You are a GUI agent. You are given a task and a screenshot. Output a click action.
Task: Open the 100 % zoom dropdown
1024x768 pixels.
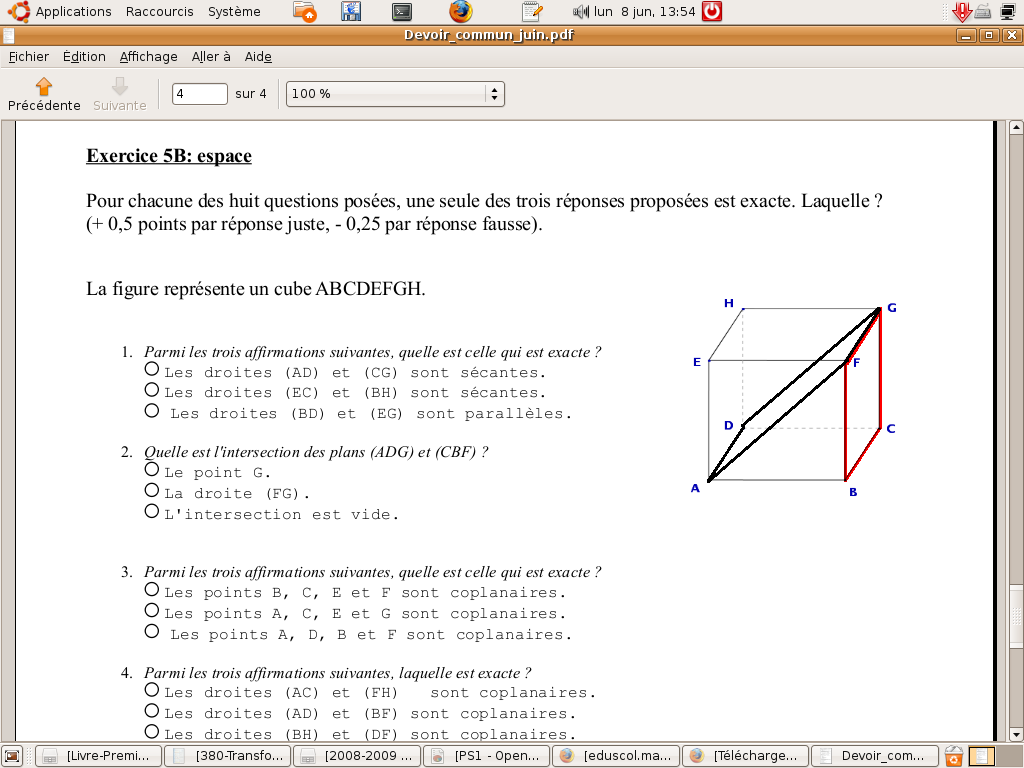[x=395, y=94]
